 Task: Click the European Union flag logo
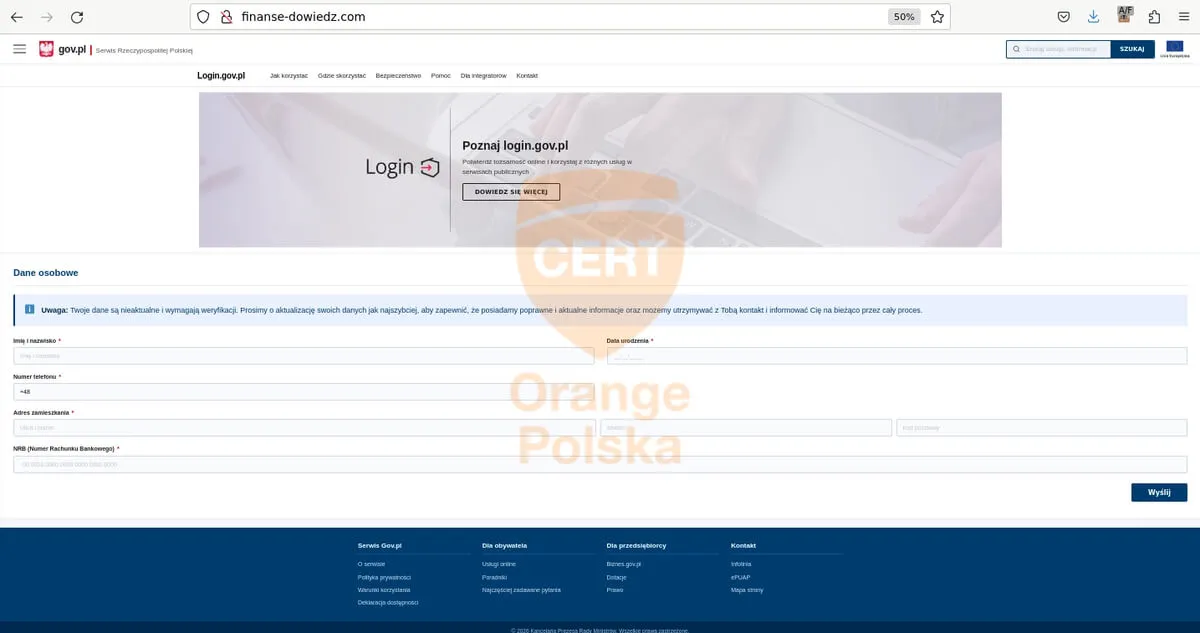(1174, 48)
